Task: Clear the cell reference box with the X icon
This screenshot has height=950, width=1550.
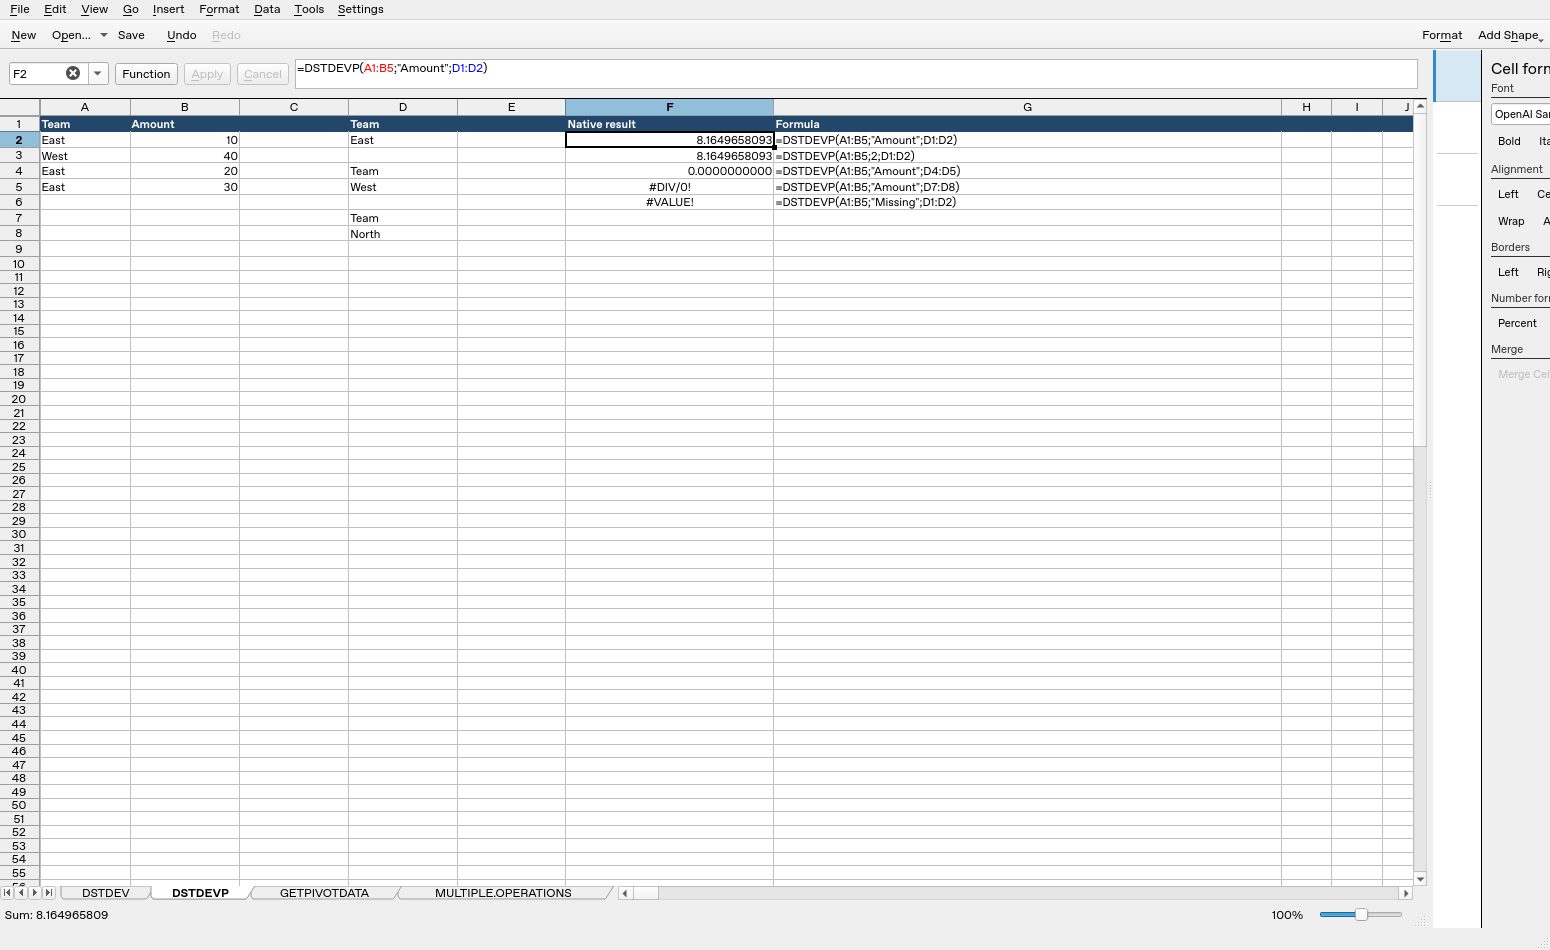Action: pyautogui.click(x=73, y=73)
